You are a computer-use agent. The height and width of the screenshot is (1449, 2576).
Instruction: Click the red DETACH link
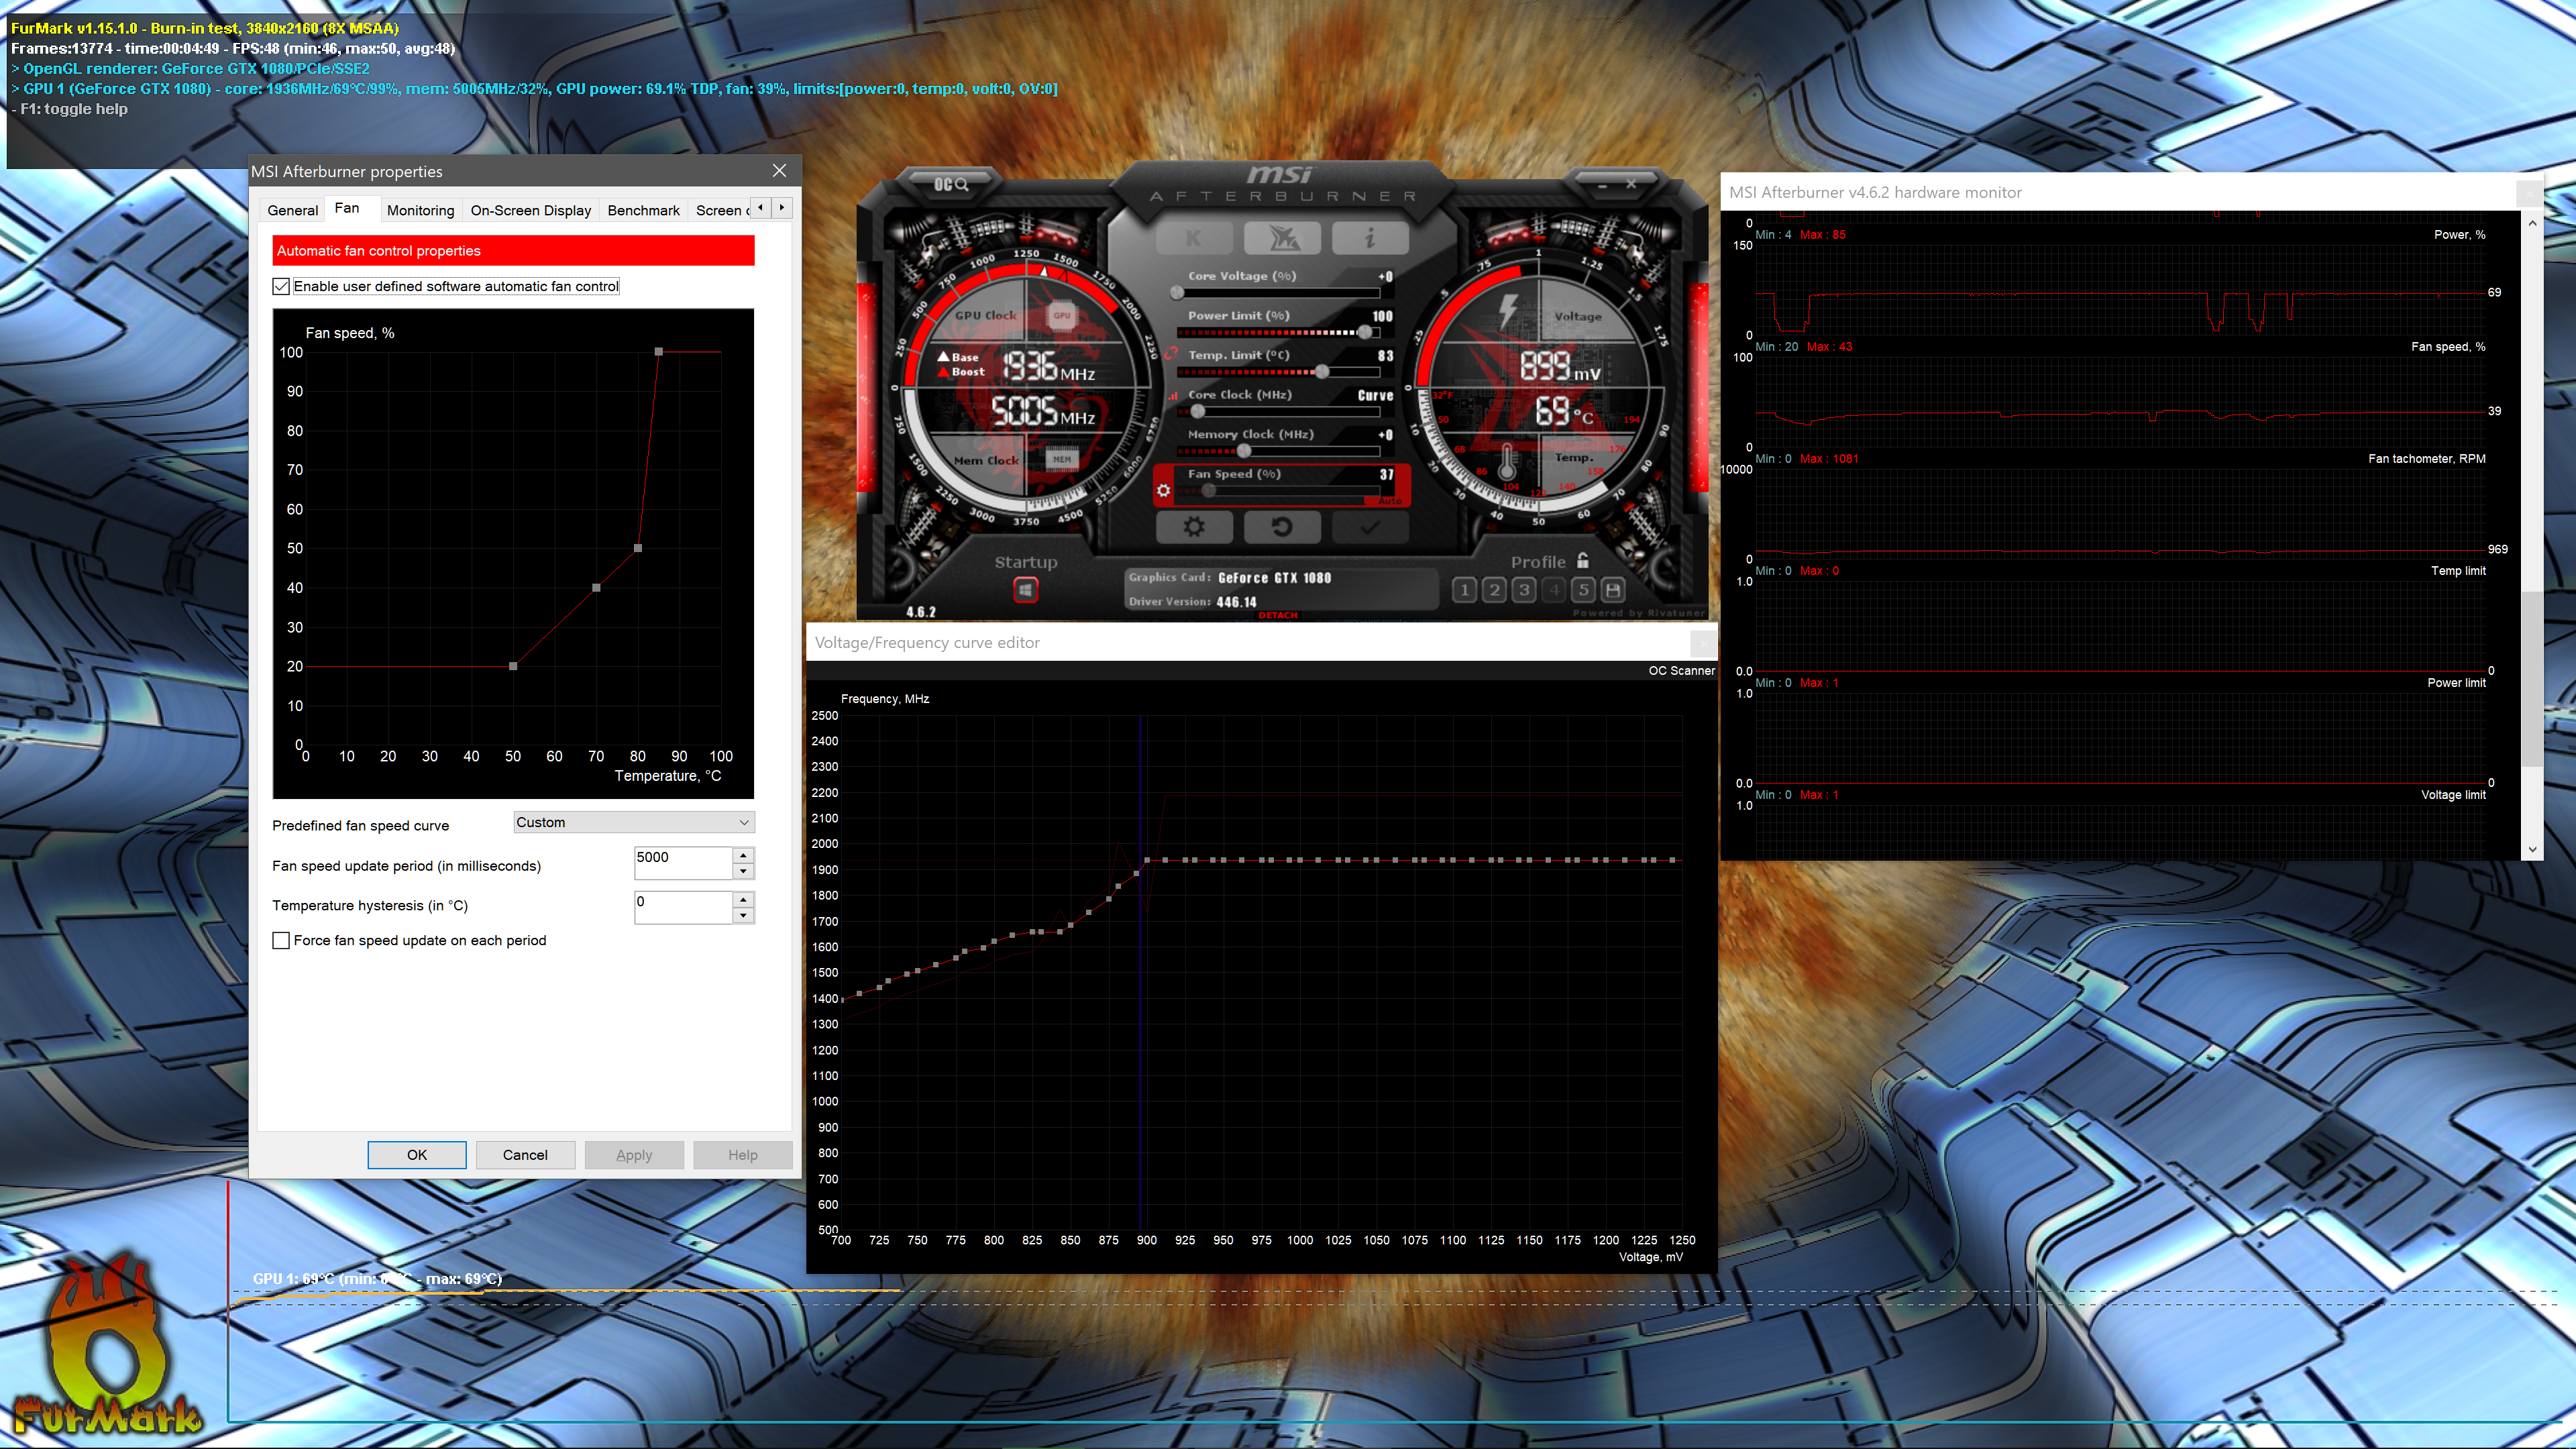[x=1278, y=615]
